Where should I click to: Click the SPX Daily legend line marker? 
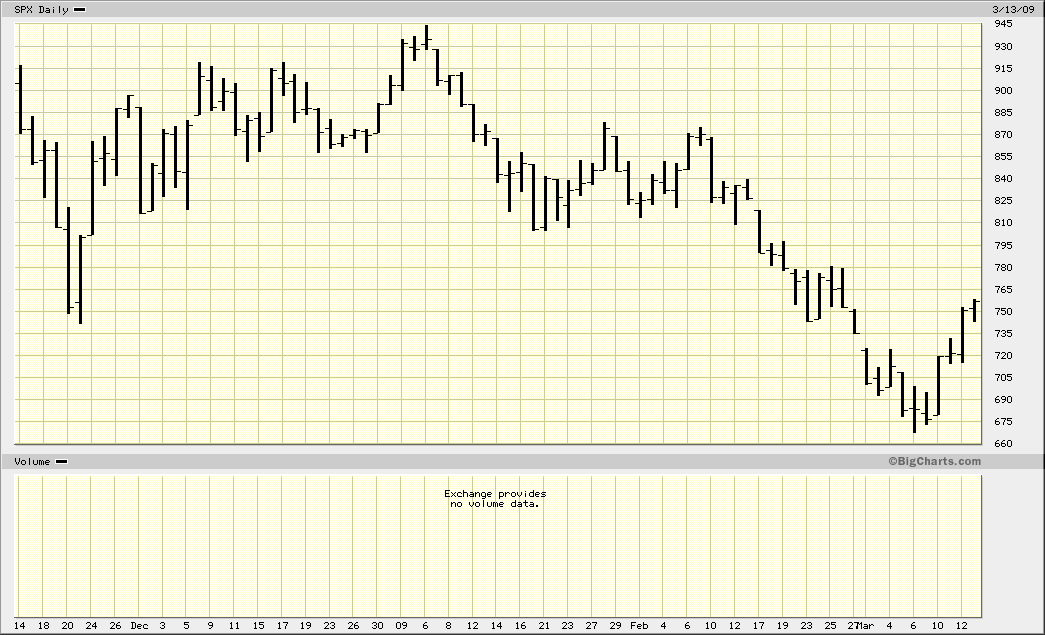click(x=80, y=9)
